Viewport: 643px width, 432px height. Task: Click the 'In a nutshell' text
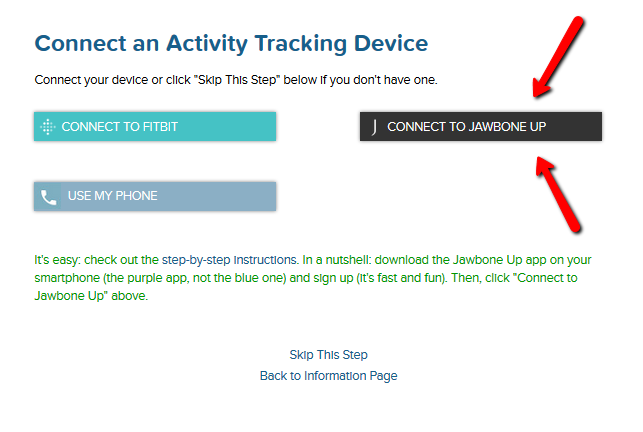pos(336,260)
